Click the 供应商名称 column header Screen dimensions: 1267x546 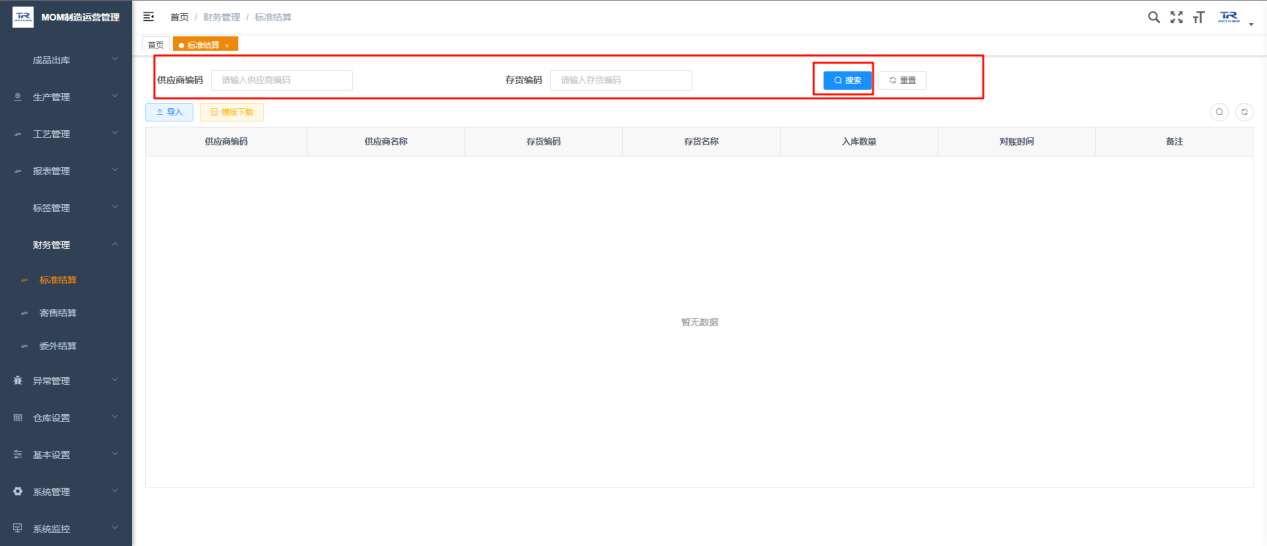click(385, 142)
